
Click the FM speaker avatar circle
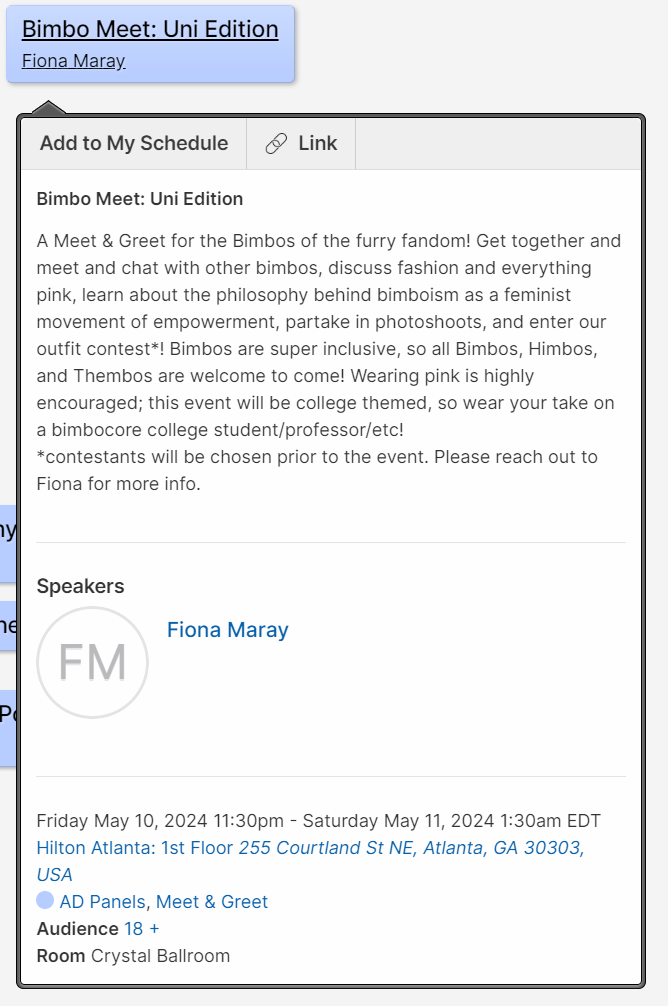coord(92,662)
